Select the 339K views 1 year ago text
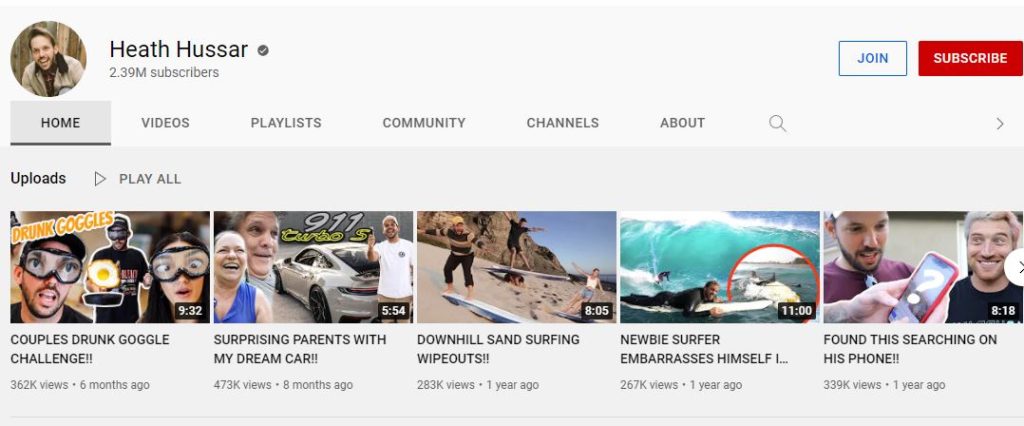The image size is (1024, 426). (884, 385)
